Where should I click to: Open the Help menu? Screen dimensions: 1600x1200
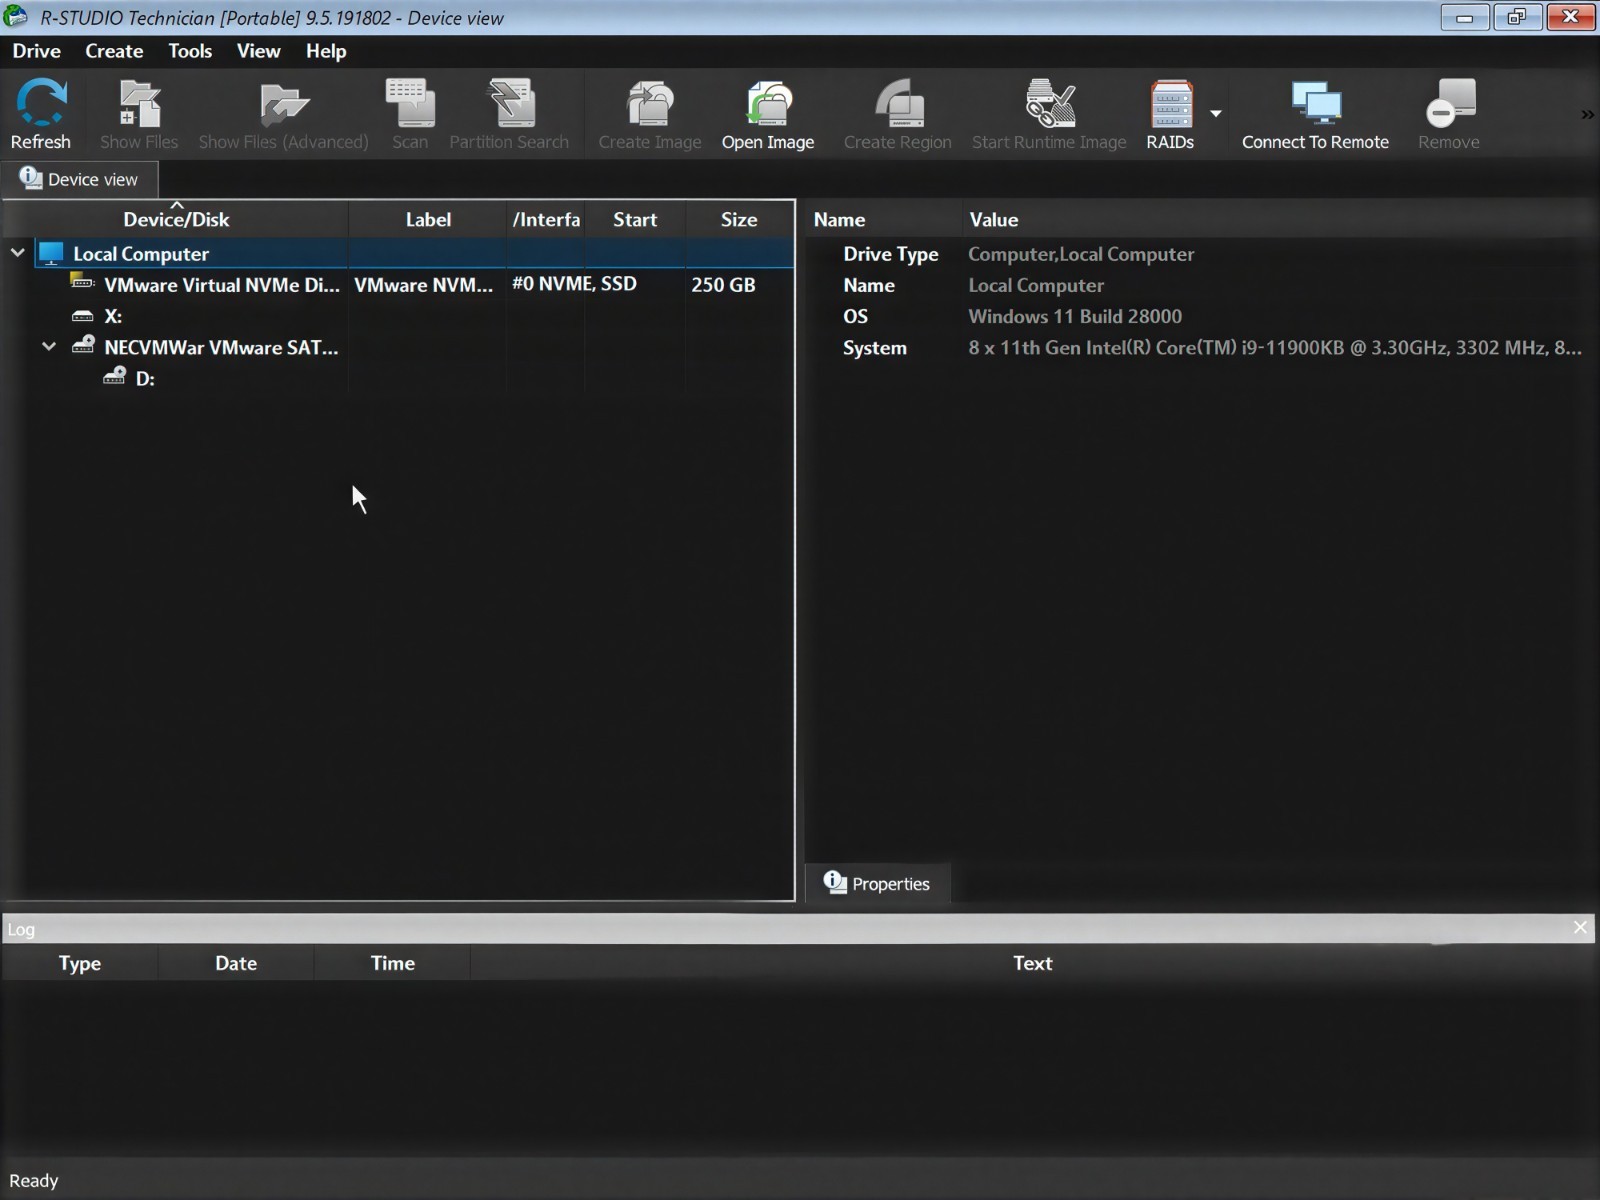(326, 51)
